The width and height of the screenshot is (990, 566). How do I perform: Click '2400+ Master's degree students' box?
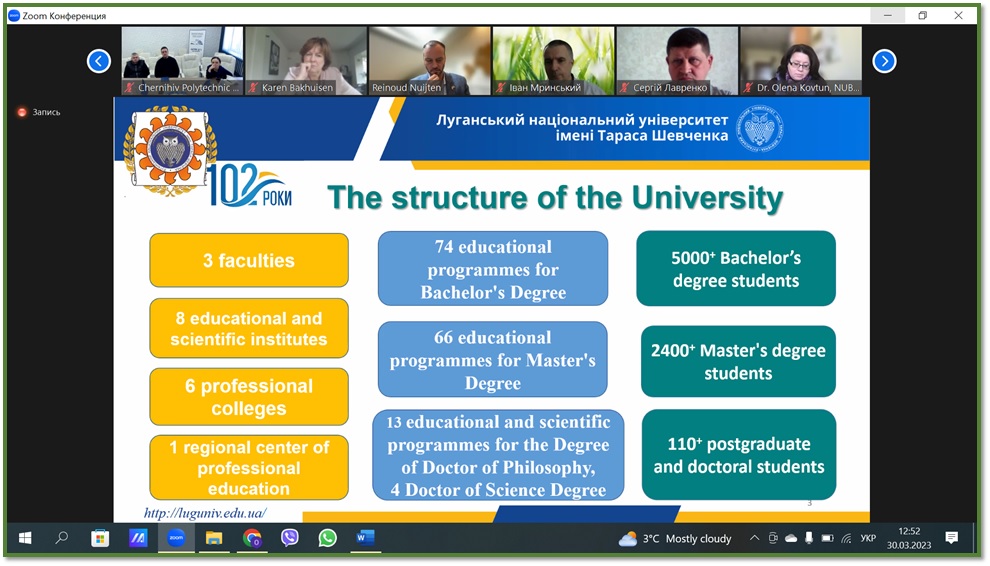[x=738, y=361]
